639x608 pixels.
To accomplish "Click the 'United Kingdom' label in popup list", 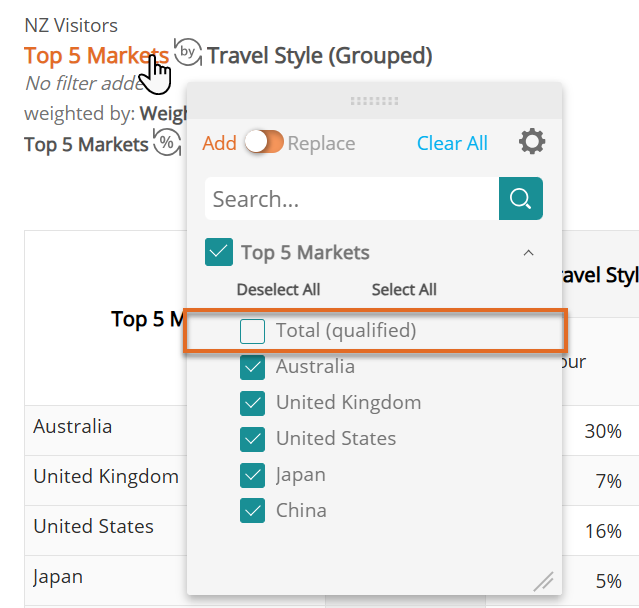I will point(348,403).
